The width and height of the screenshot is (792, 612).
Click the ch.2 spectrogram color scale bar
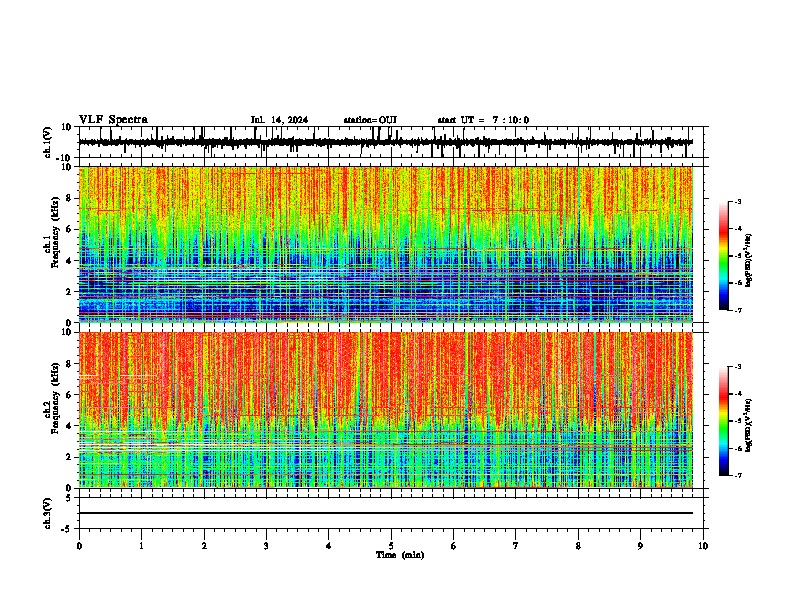[x=724, y=421]
